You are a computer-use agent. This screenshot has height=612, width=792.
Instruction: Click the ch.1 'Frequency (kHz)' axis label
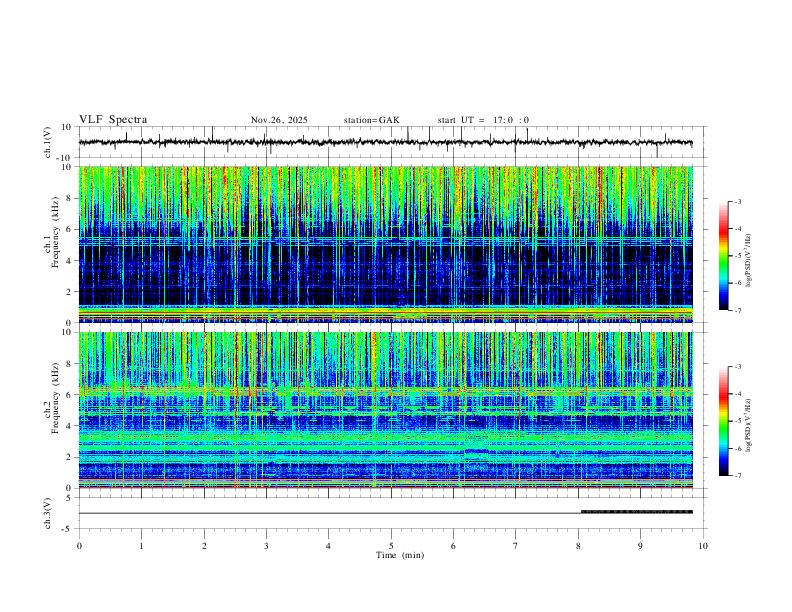(x=56, y=232)
